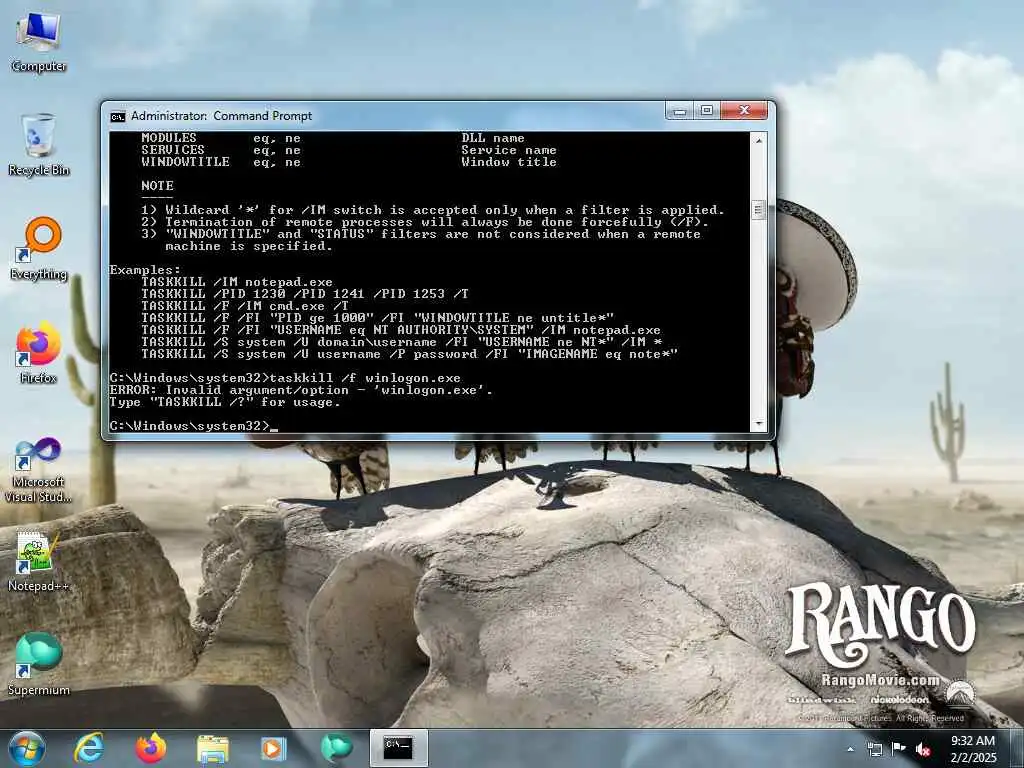
Task: Click the 'MODULES eq, ne' row
Action: click(x=333, y=138)
